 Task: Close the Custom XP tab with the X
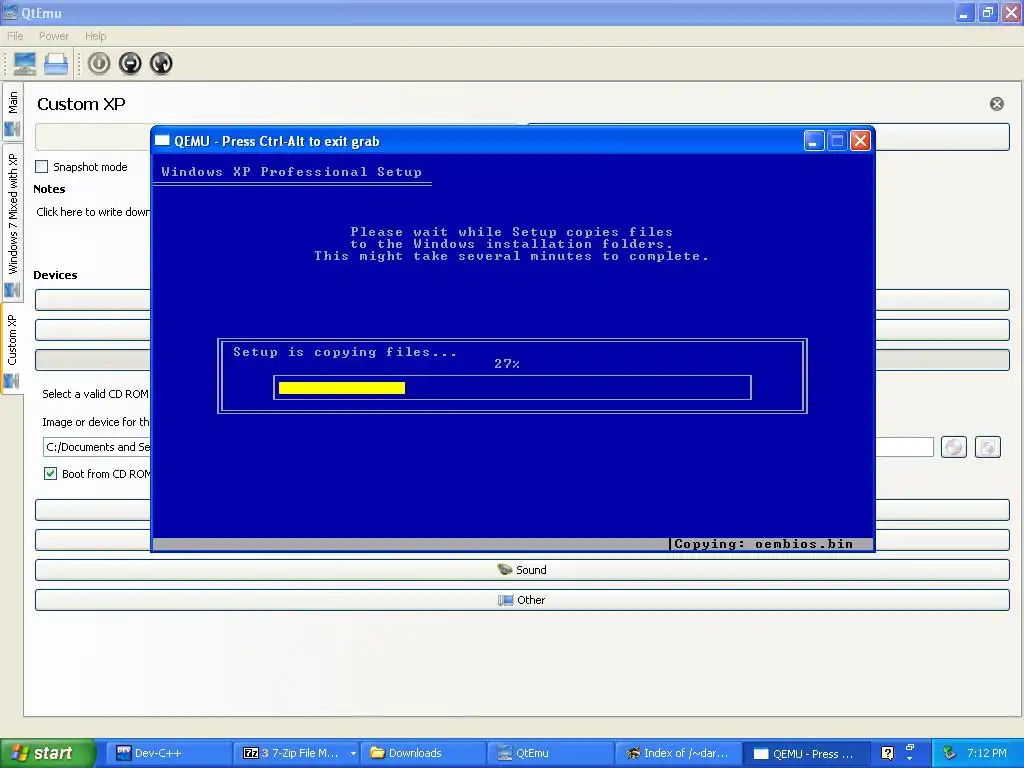click(x=997, y=104)
